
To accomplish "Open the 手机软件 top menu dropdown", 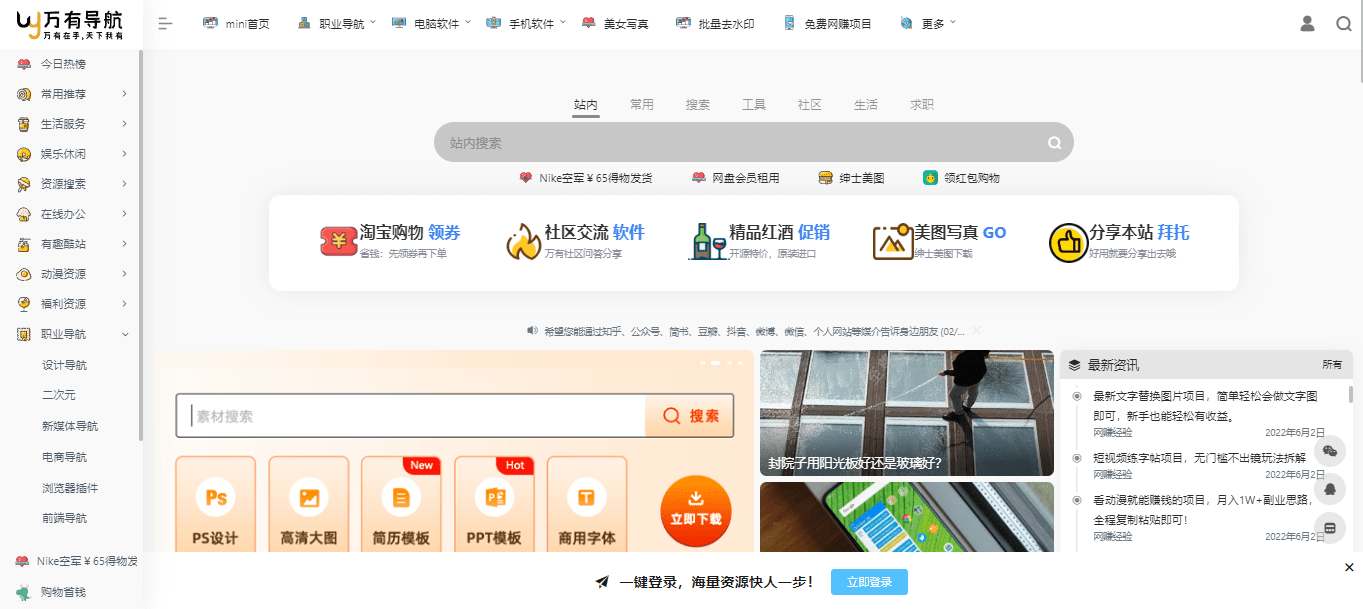I will [526, 23].
